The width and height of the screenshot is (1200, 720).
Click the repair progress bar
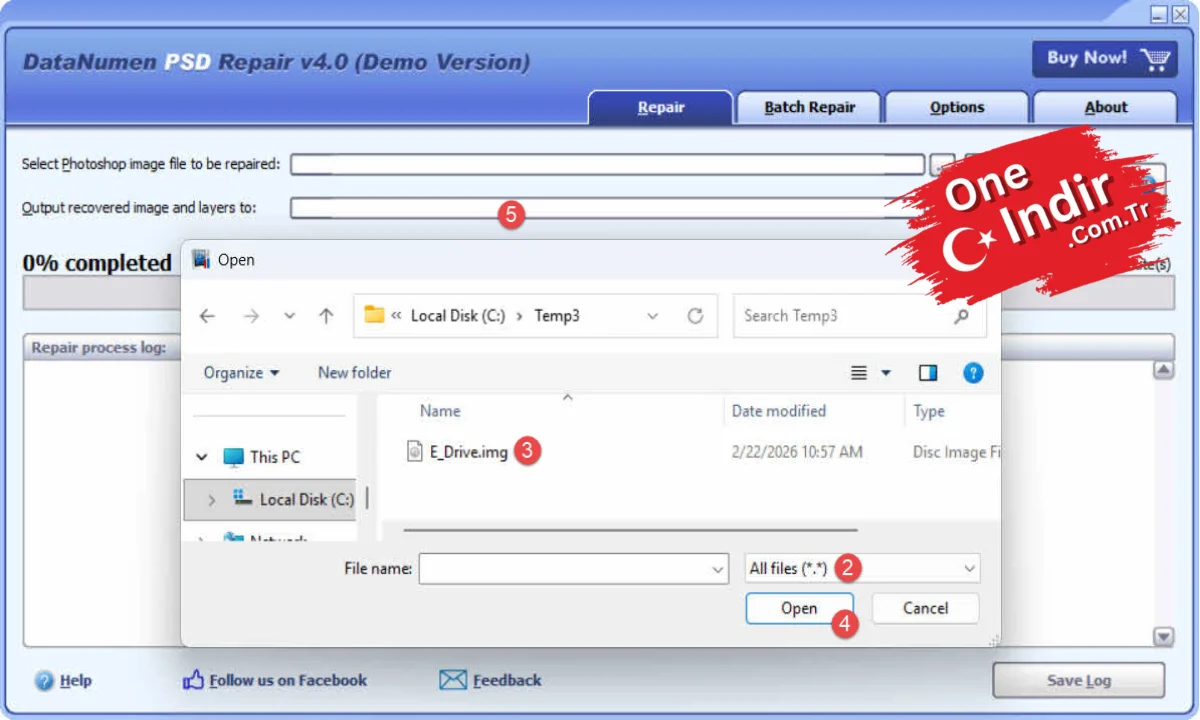click(x=599, y=293)
